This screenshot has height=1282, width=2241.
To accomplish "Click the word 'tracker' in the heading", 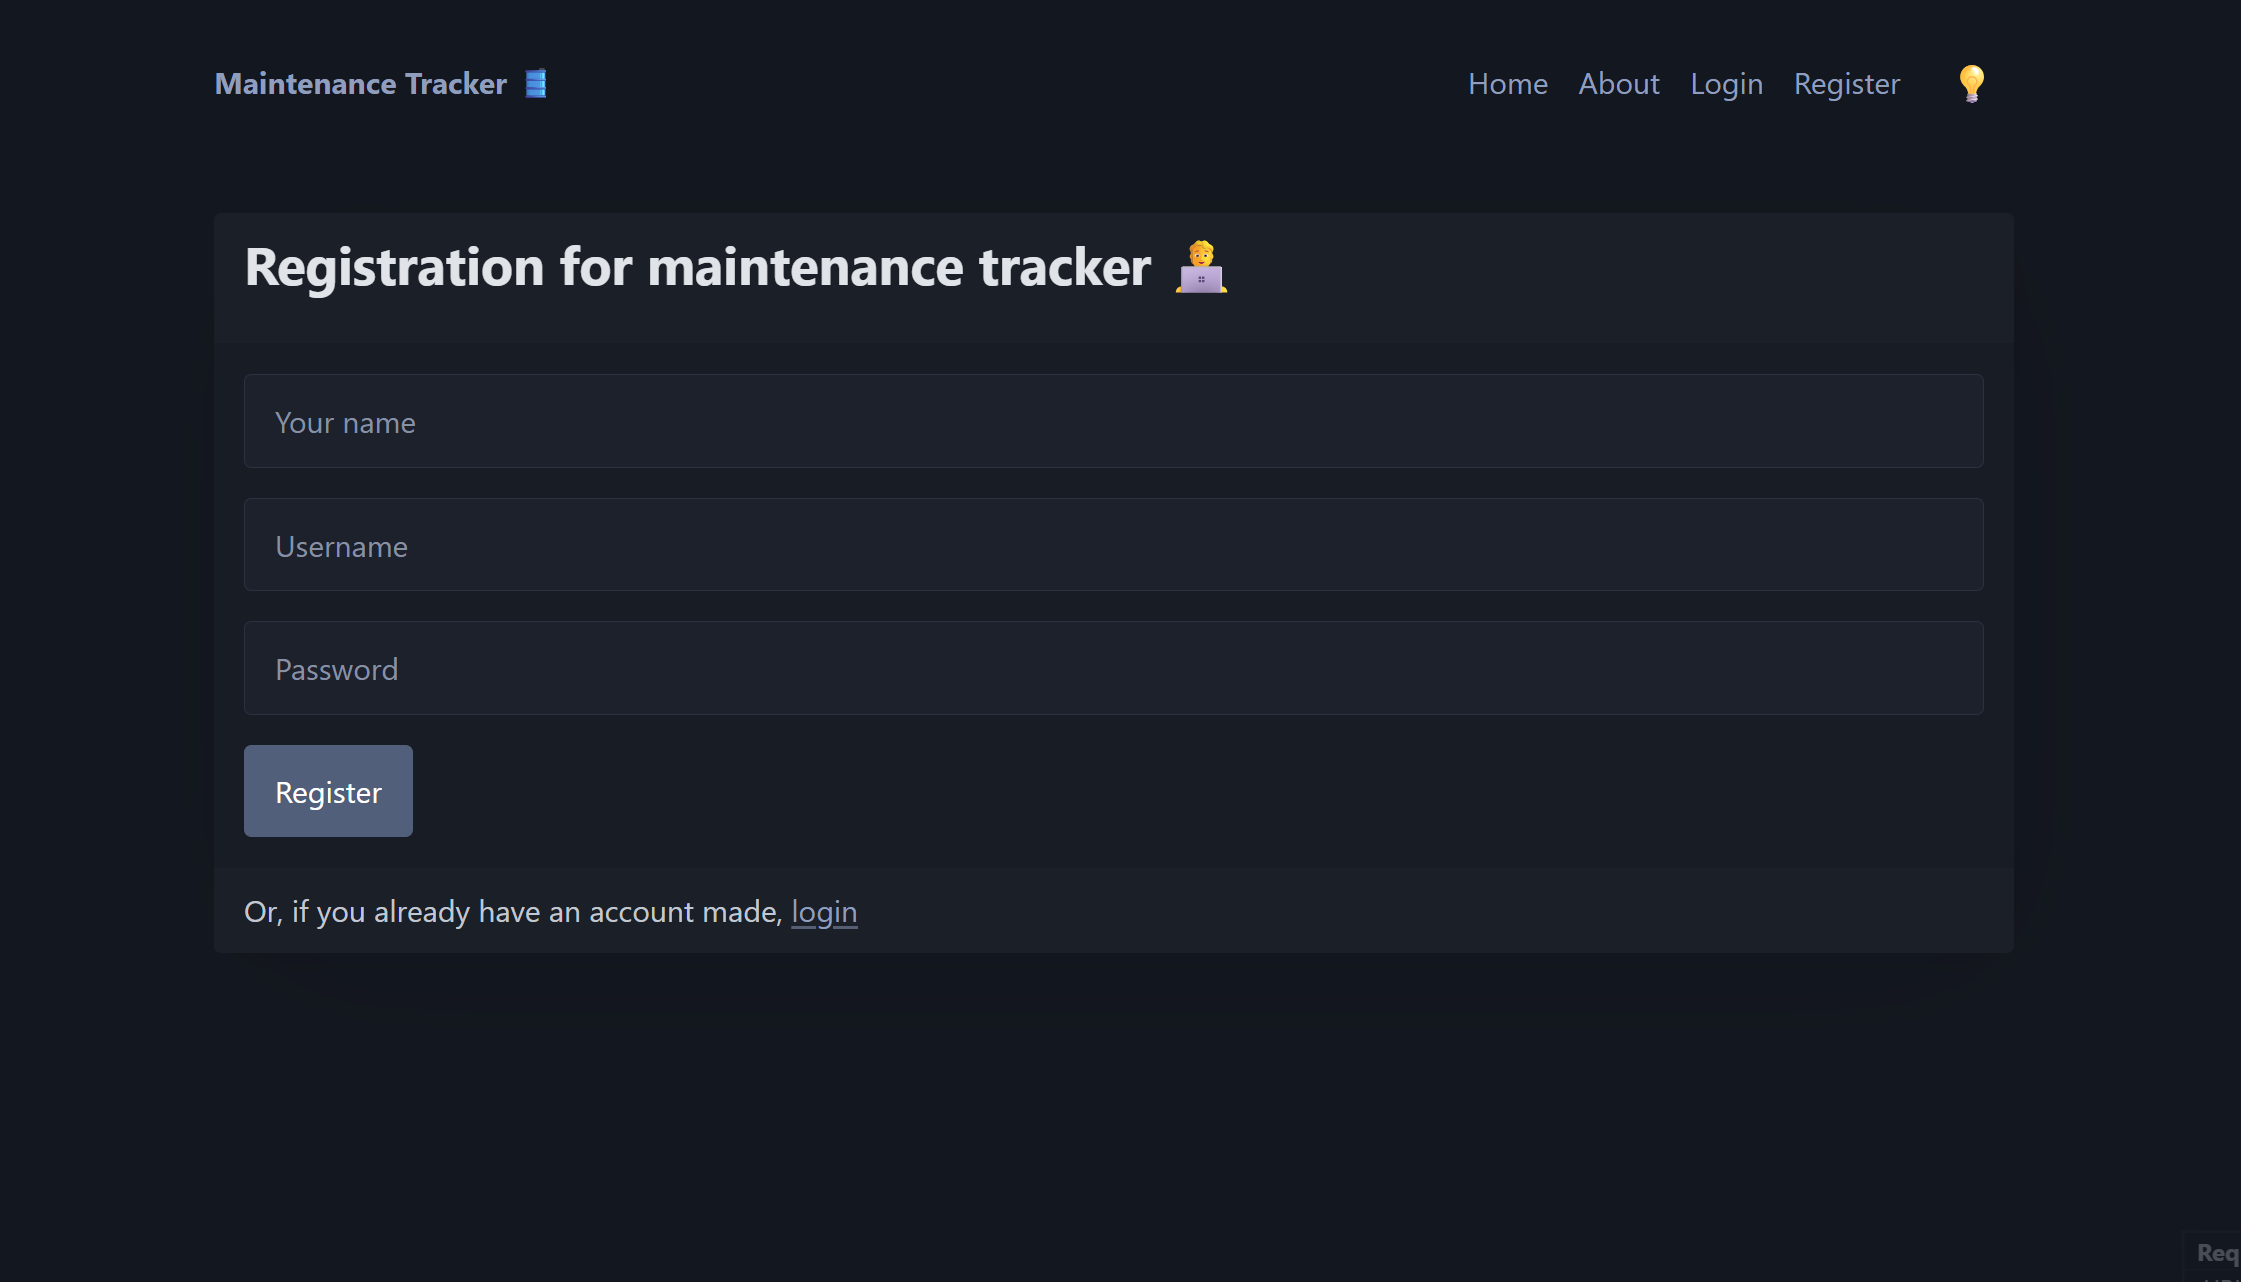I will (x=1064, y=268).
